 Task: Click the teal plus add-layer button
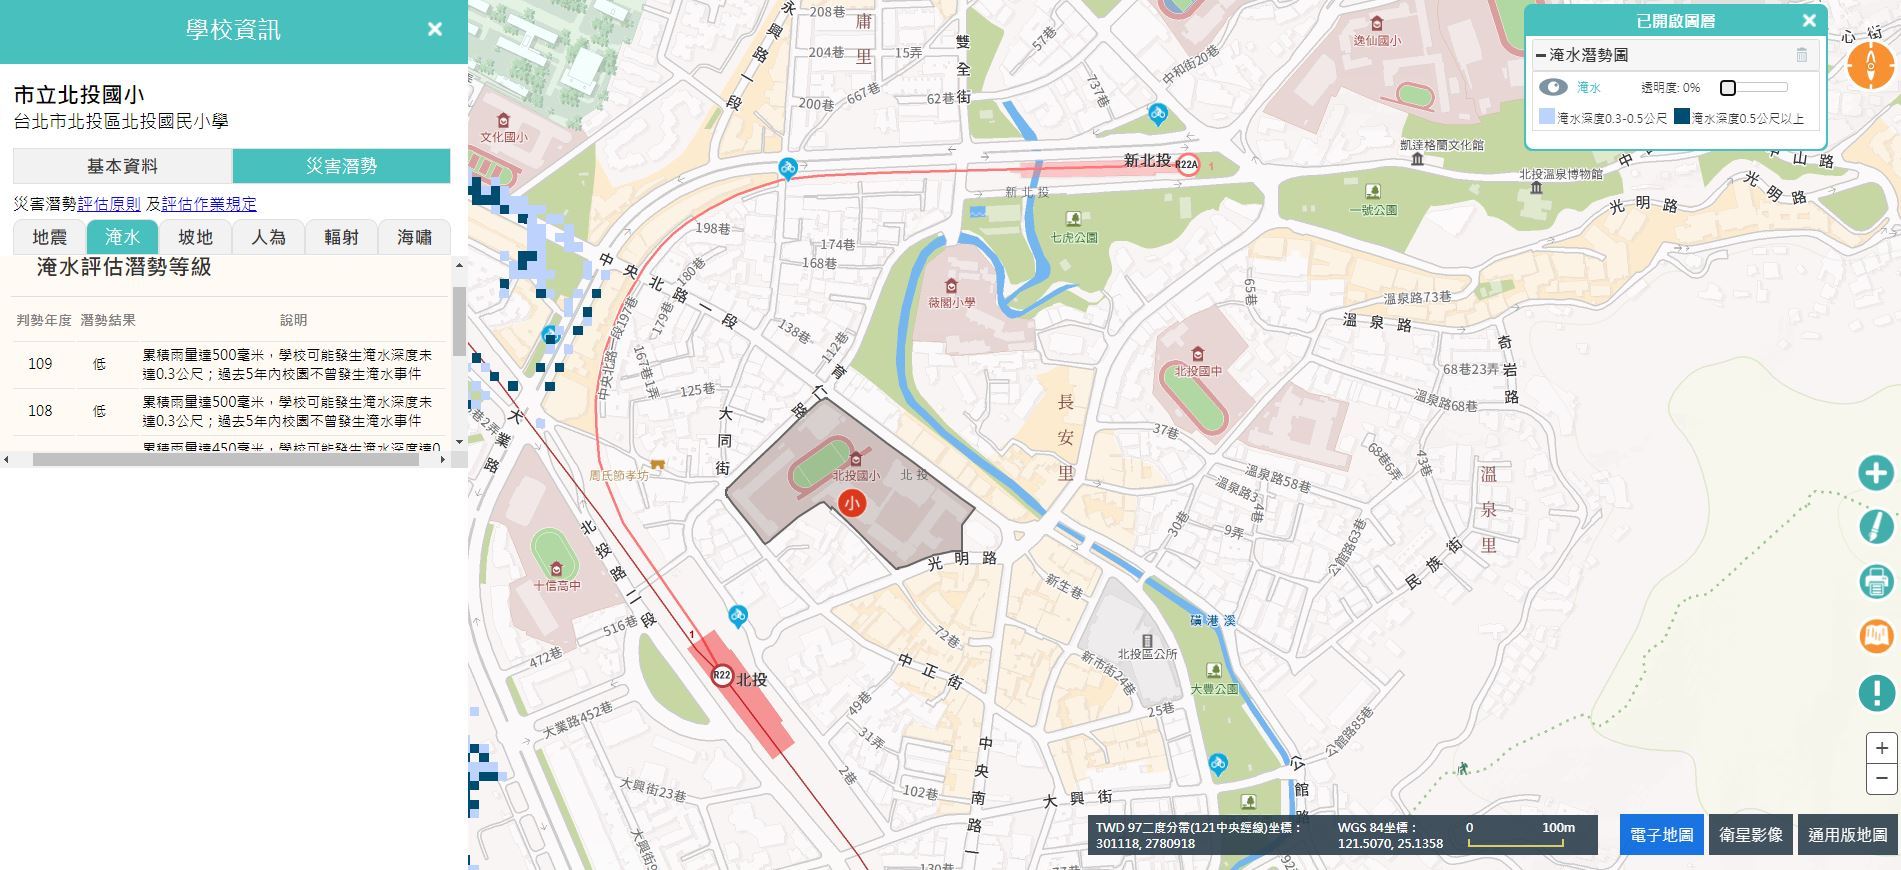(x=1877, y=473)
